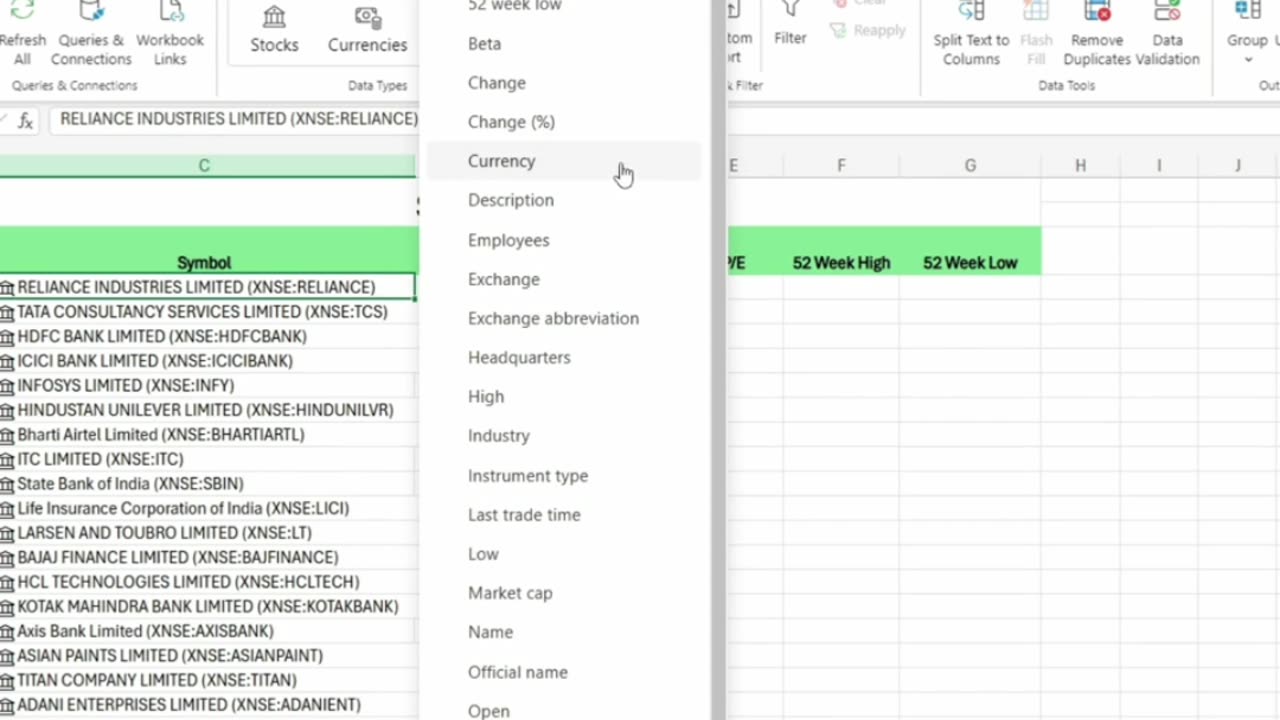The width and height of the screenshot is (1280, 720).
Task: Open Workbook Links
Action: point(170,34)
